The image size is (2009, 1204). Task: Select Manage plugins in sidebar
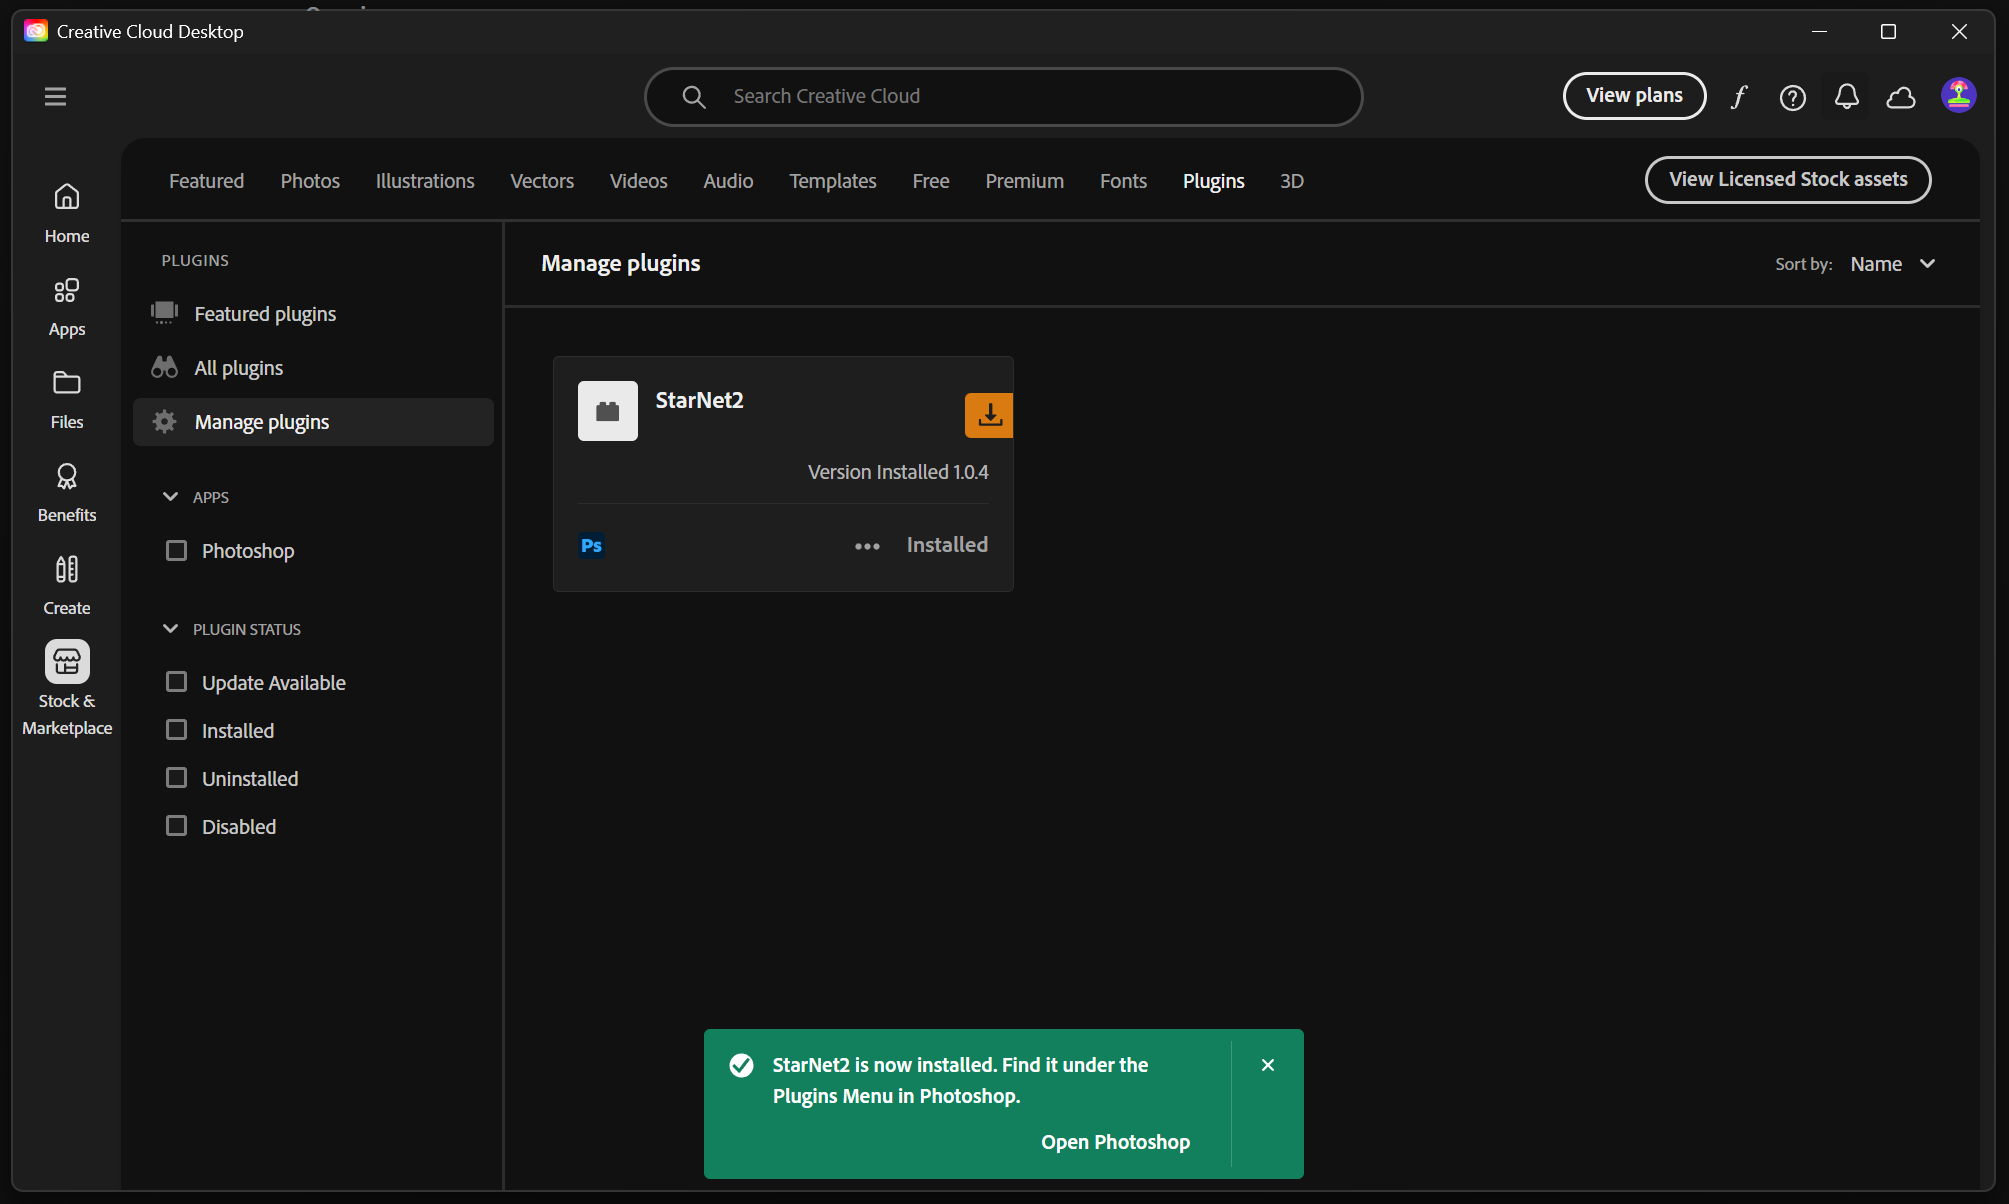[x=313, y=422]
